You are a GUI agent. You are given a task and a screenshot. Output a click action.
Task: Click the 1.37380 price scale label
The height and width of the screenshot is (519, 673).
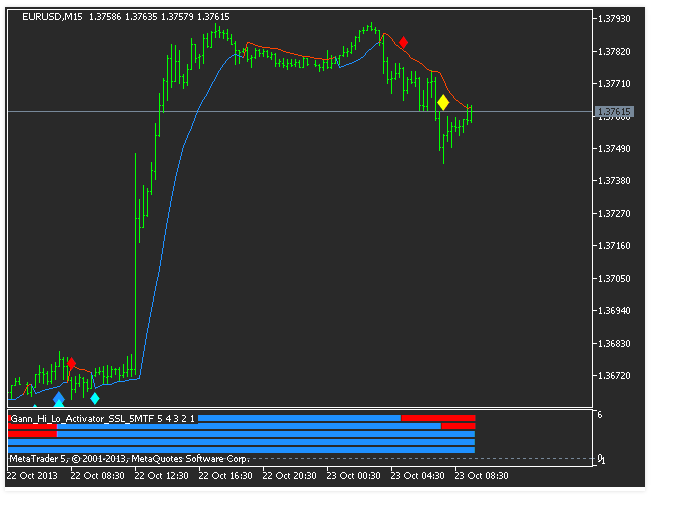tap(614, 181)
